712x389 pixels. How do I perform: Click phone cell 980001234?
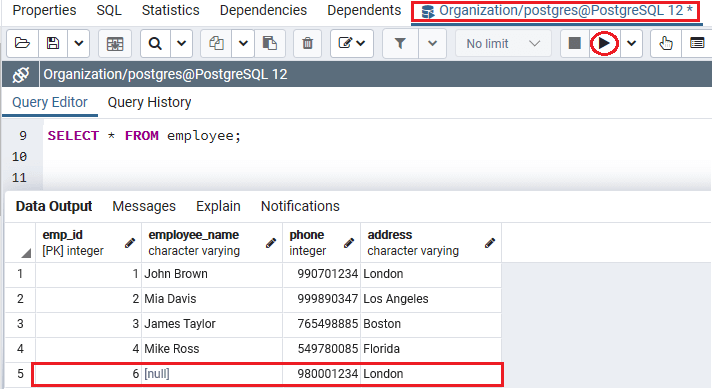(x=321, y=374)
